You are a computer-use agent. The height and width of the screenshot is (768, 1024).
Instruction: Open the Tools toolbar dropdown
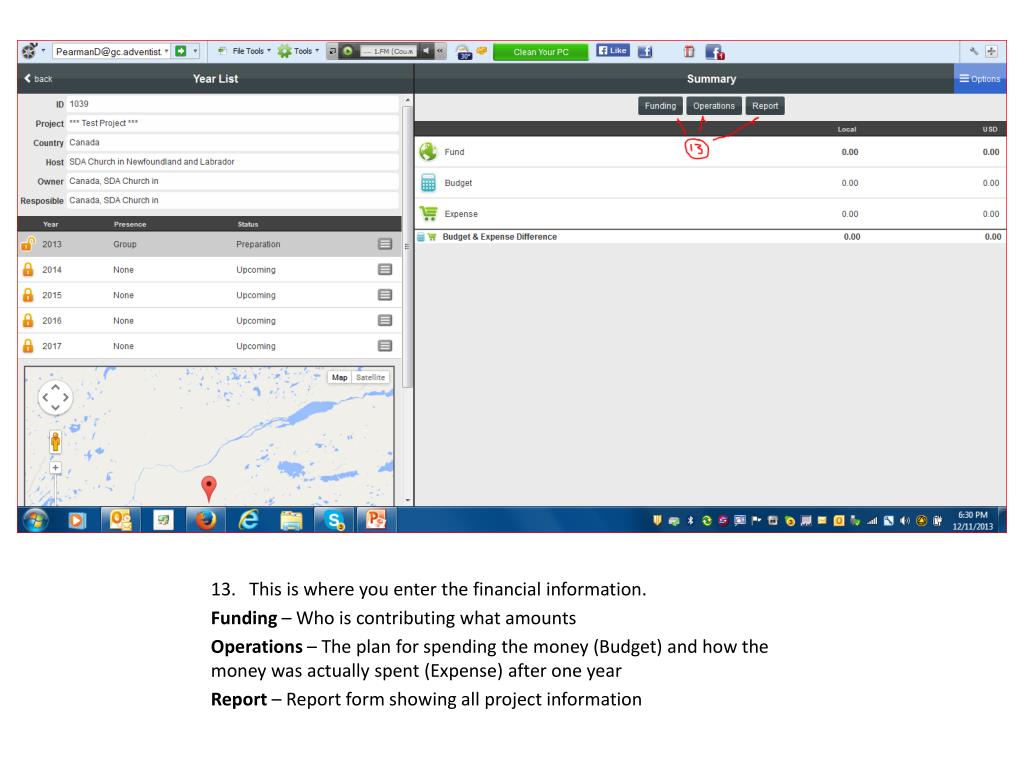(303, 50)
